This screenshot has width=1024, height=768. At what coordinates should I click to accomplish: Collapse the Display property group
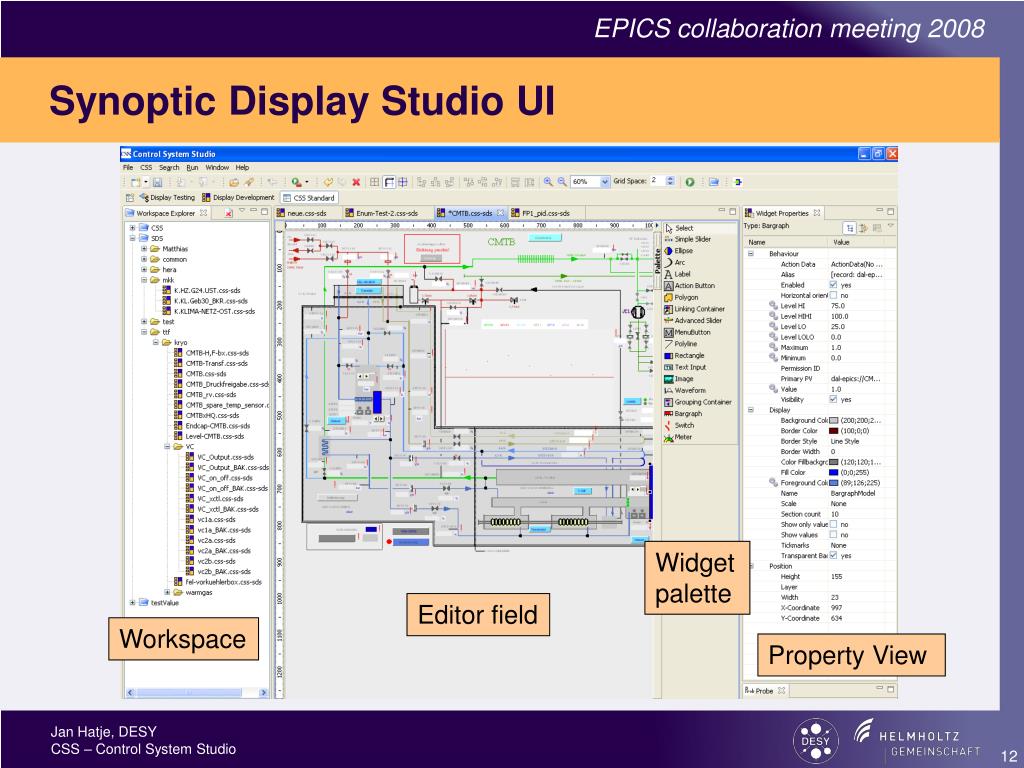[751, 410]
